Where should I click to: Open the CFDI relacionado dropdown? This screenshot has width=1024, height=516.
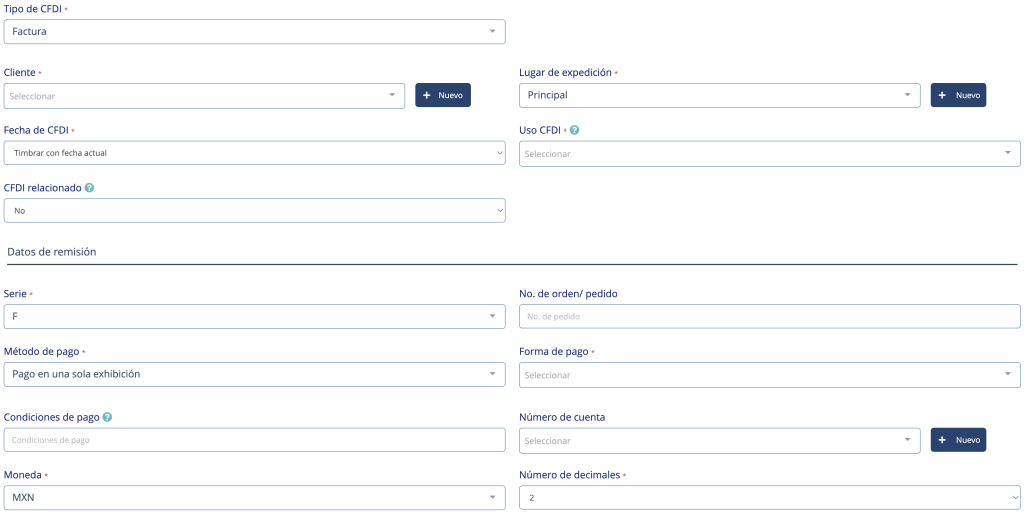coord(254,211)
